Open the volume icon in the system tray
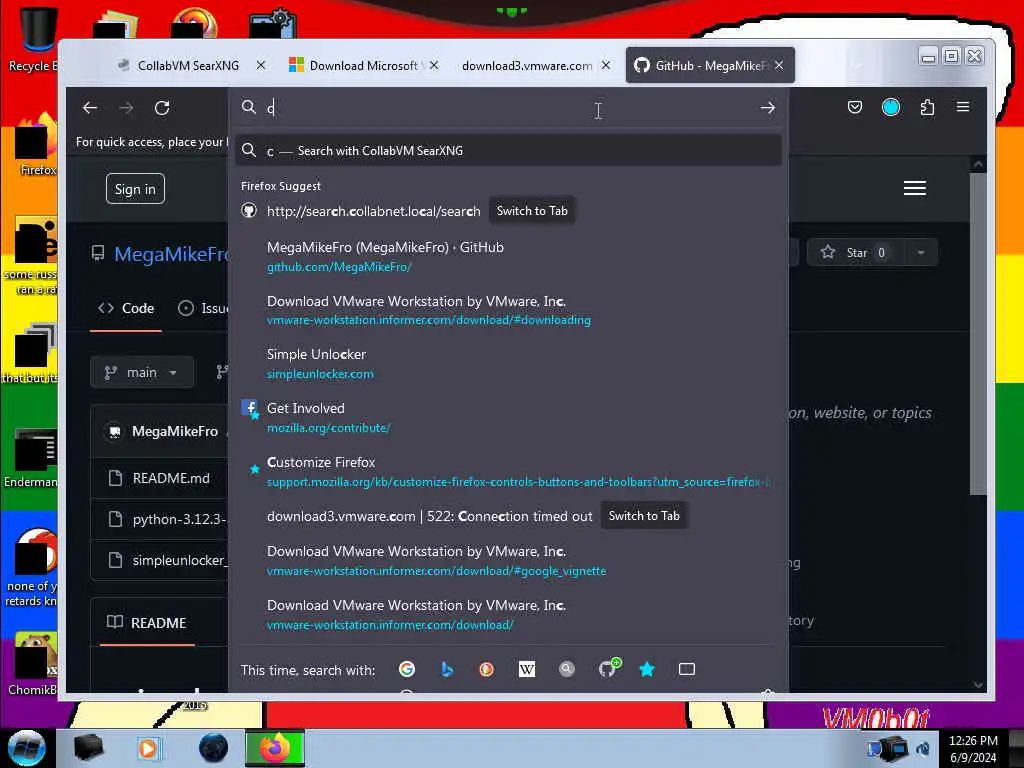Image resolution: width=1024 pixels, height=768 pixels. pos(923,749)
